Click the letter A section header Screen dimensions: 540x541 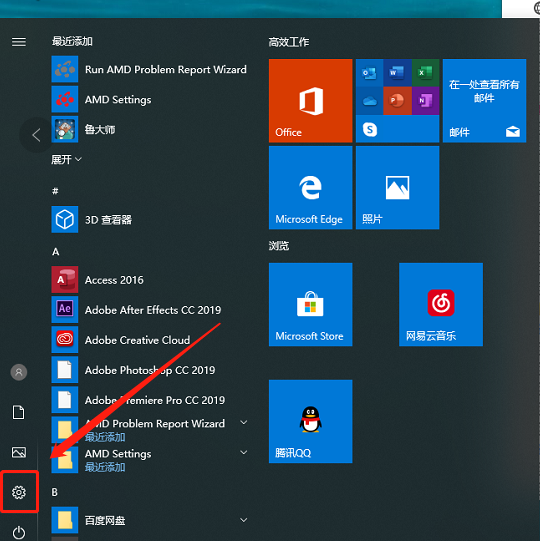pyautogui.click(x=56, y=252)
